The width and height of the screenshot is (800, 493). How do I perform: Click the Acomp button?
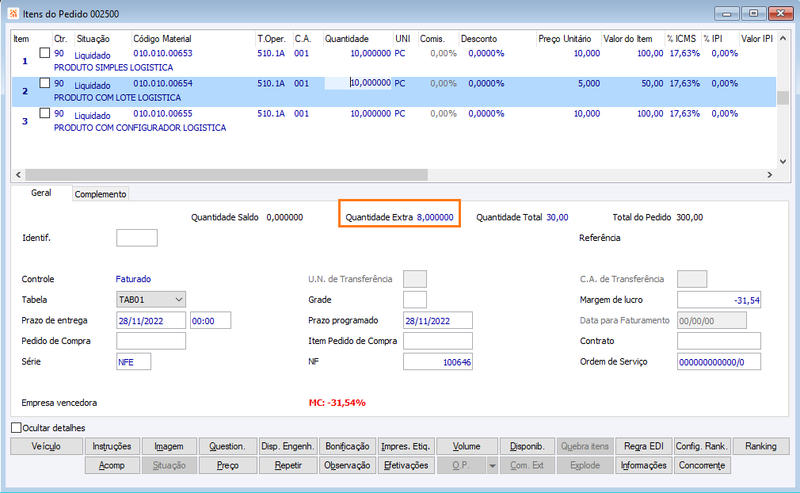(112, 465)
